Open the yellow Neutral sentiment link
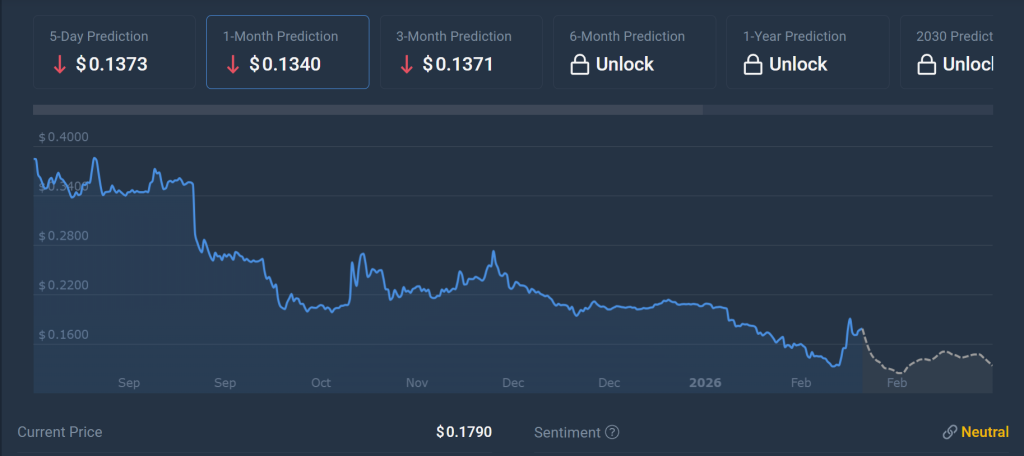 click(x=984, y=433)
